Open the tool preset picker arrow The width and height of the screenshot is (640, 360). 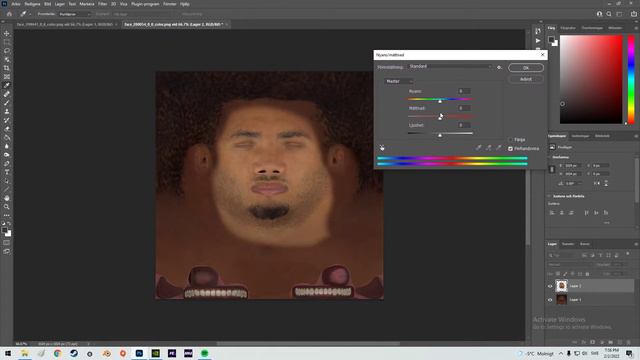30,14
